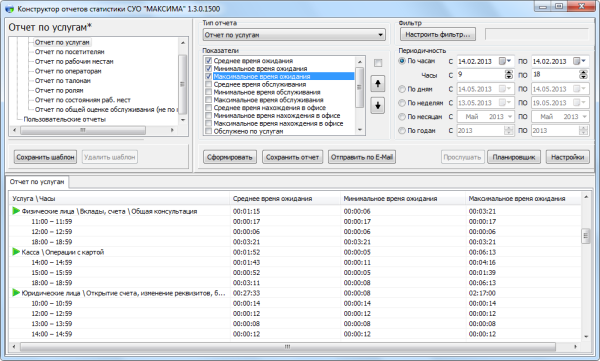Click horizontal scrollbar of results table

point(287,347)
